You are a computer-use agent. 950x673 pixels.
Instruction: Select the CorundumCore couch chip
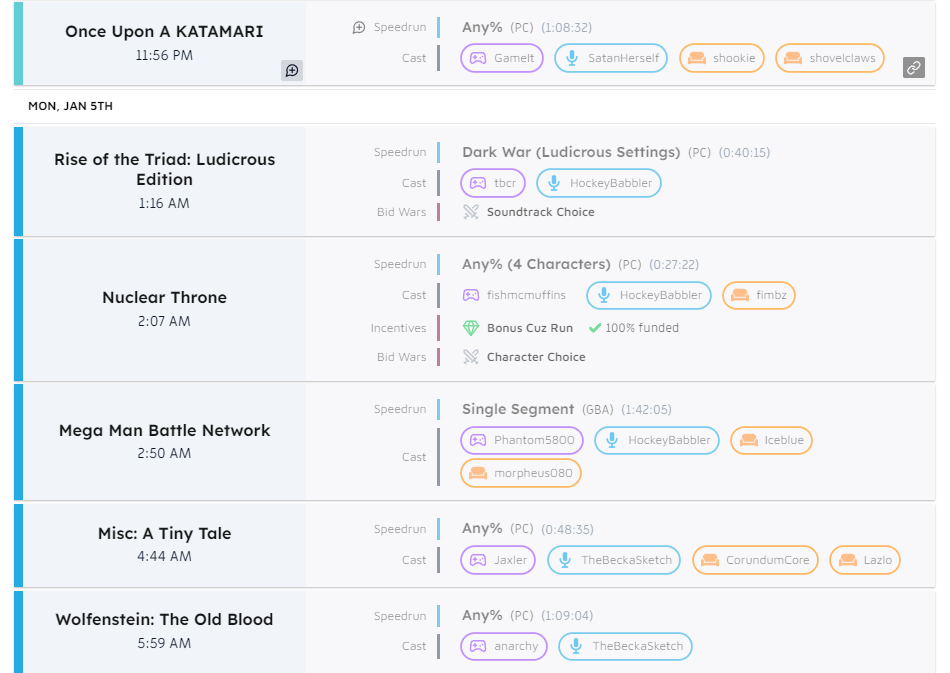point(755,560)
